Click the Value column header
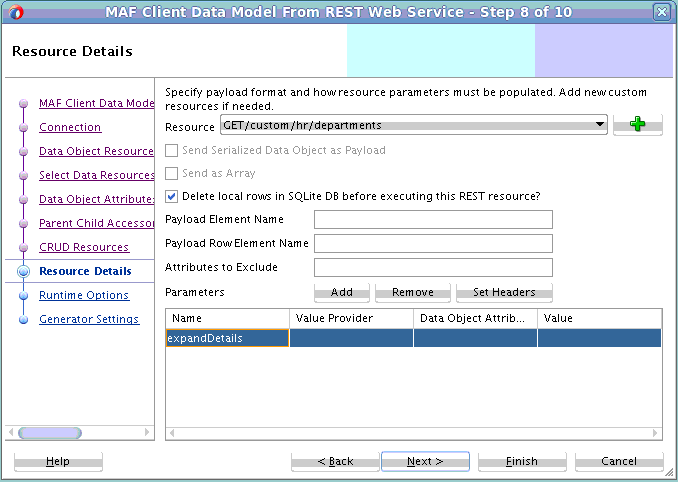Screen dimensions: 678x482 click(x=599, y=319)
